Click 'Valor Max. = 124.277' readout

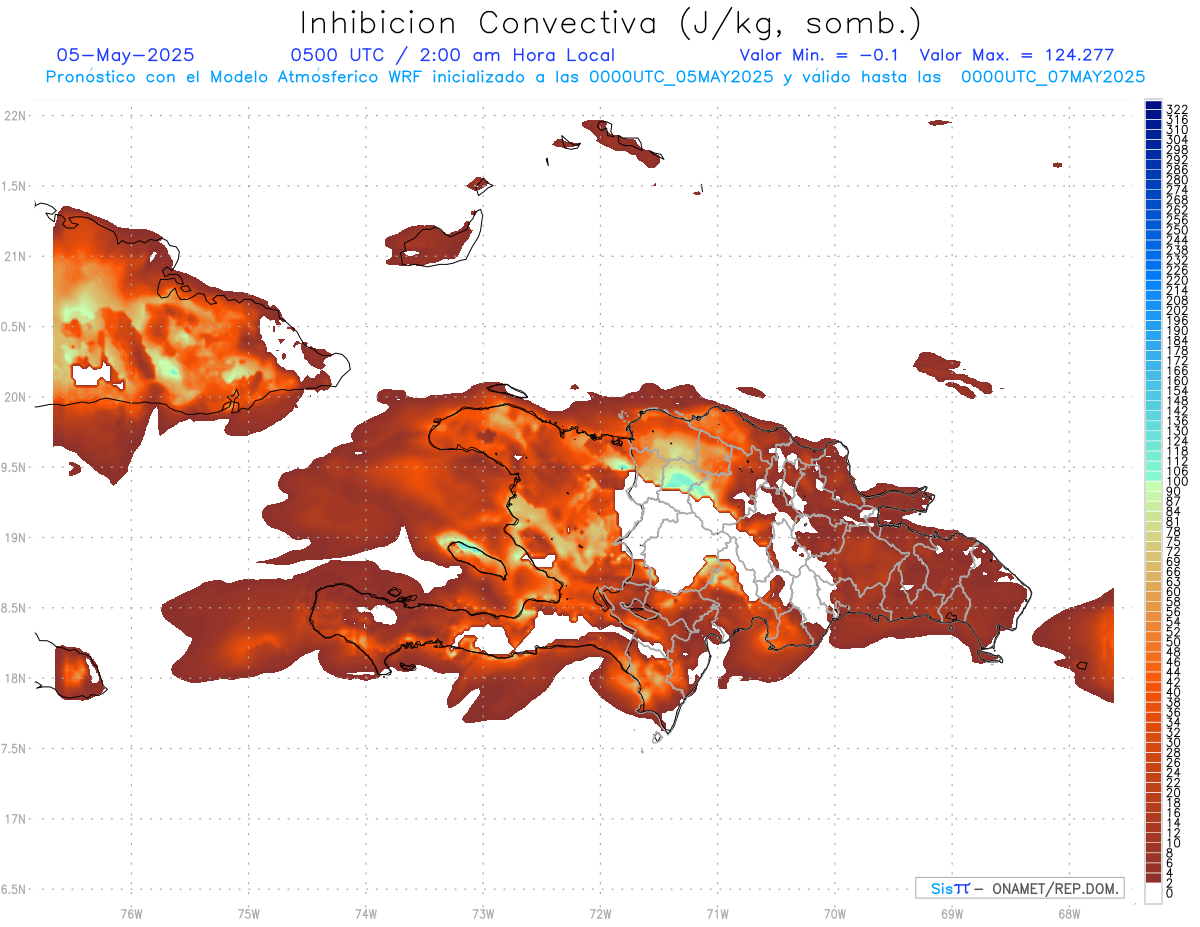pyautogui.click(x=1017, y=56)
